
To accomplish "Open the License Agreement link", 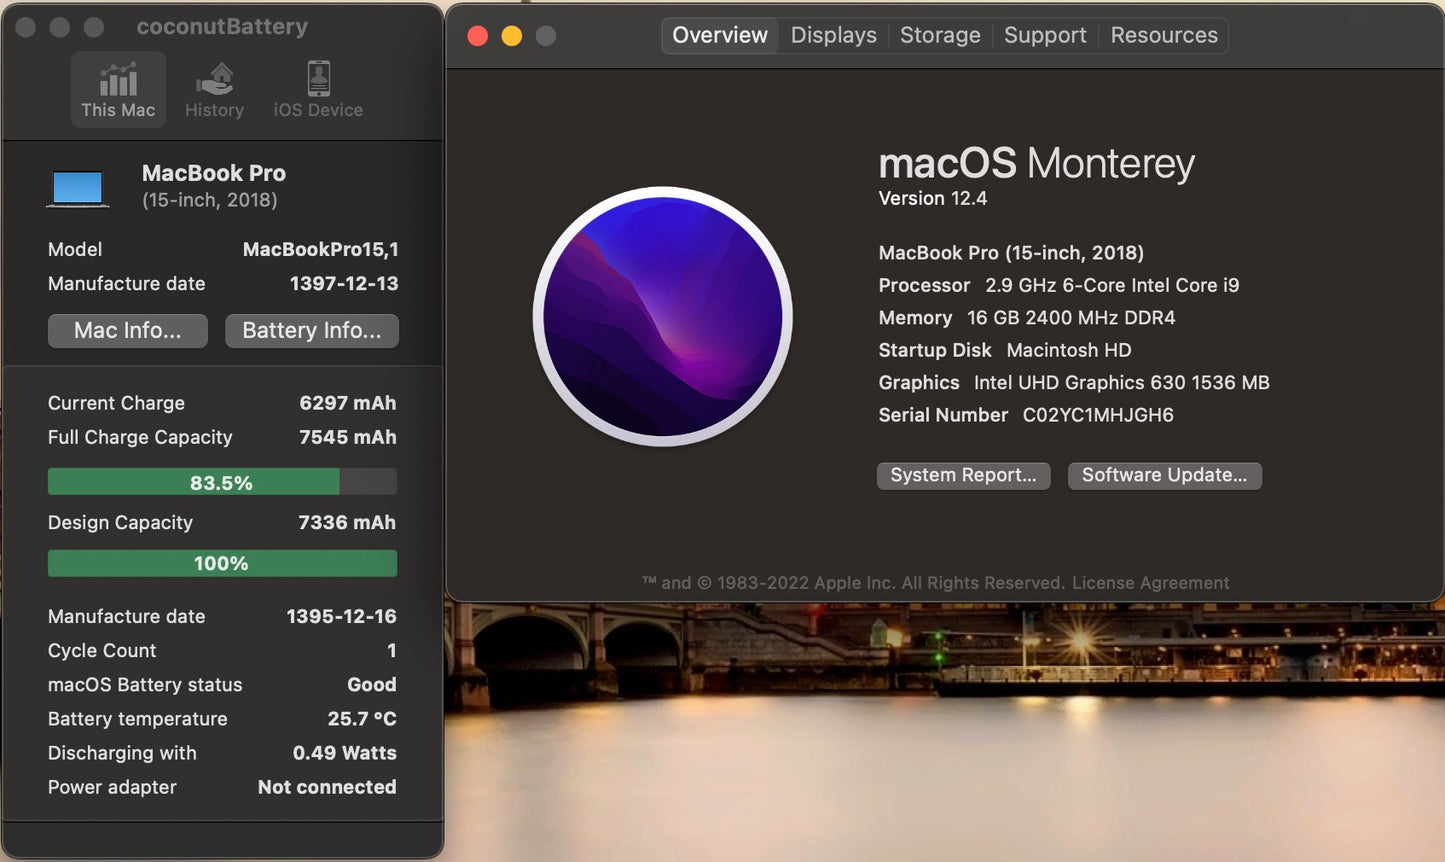I will click(x=1150, y=582).
